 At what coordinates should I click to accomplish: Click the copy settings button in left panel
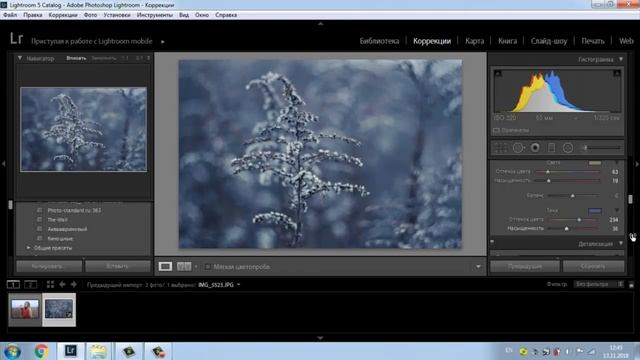[49, 266]
